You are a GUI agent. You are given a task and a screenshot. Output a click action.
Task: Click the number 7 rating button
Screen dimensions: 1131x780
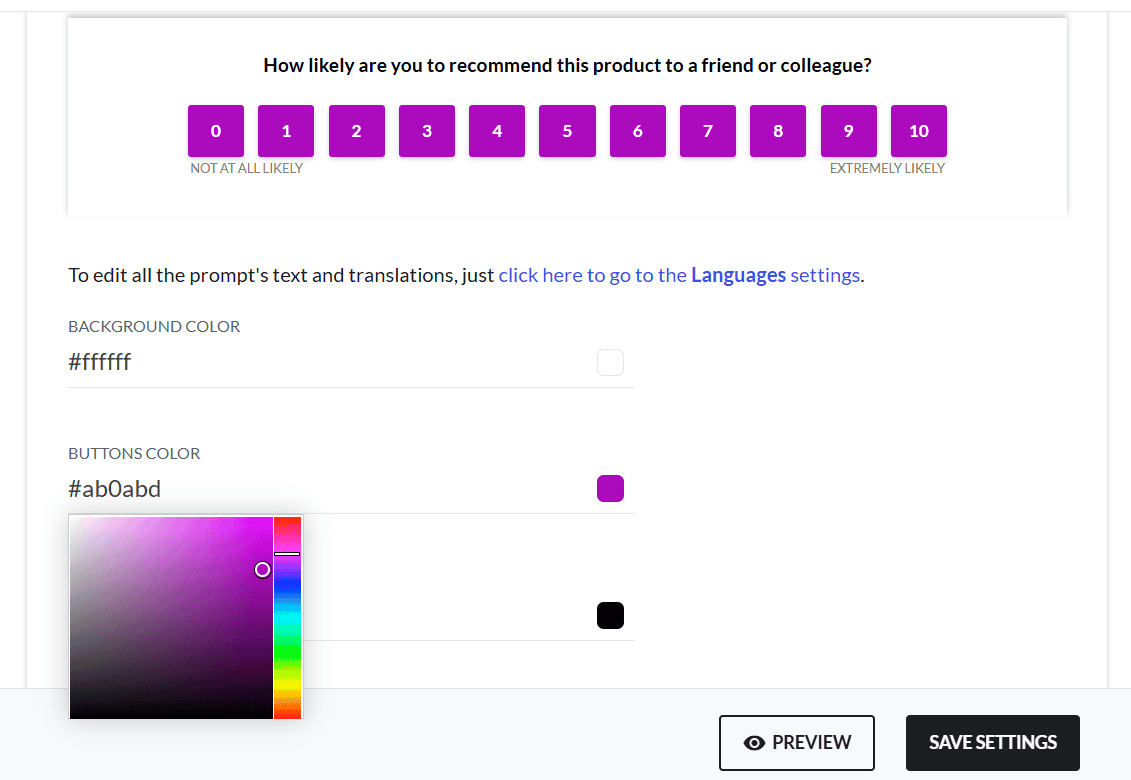708,131
